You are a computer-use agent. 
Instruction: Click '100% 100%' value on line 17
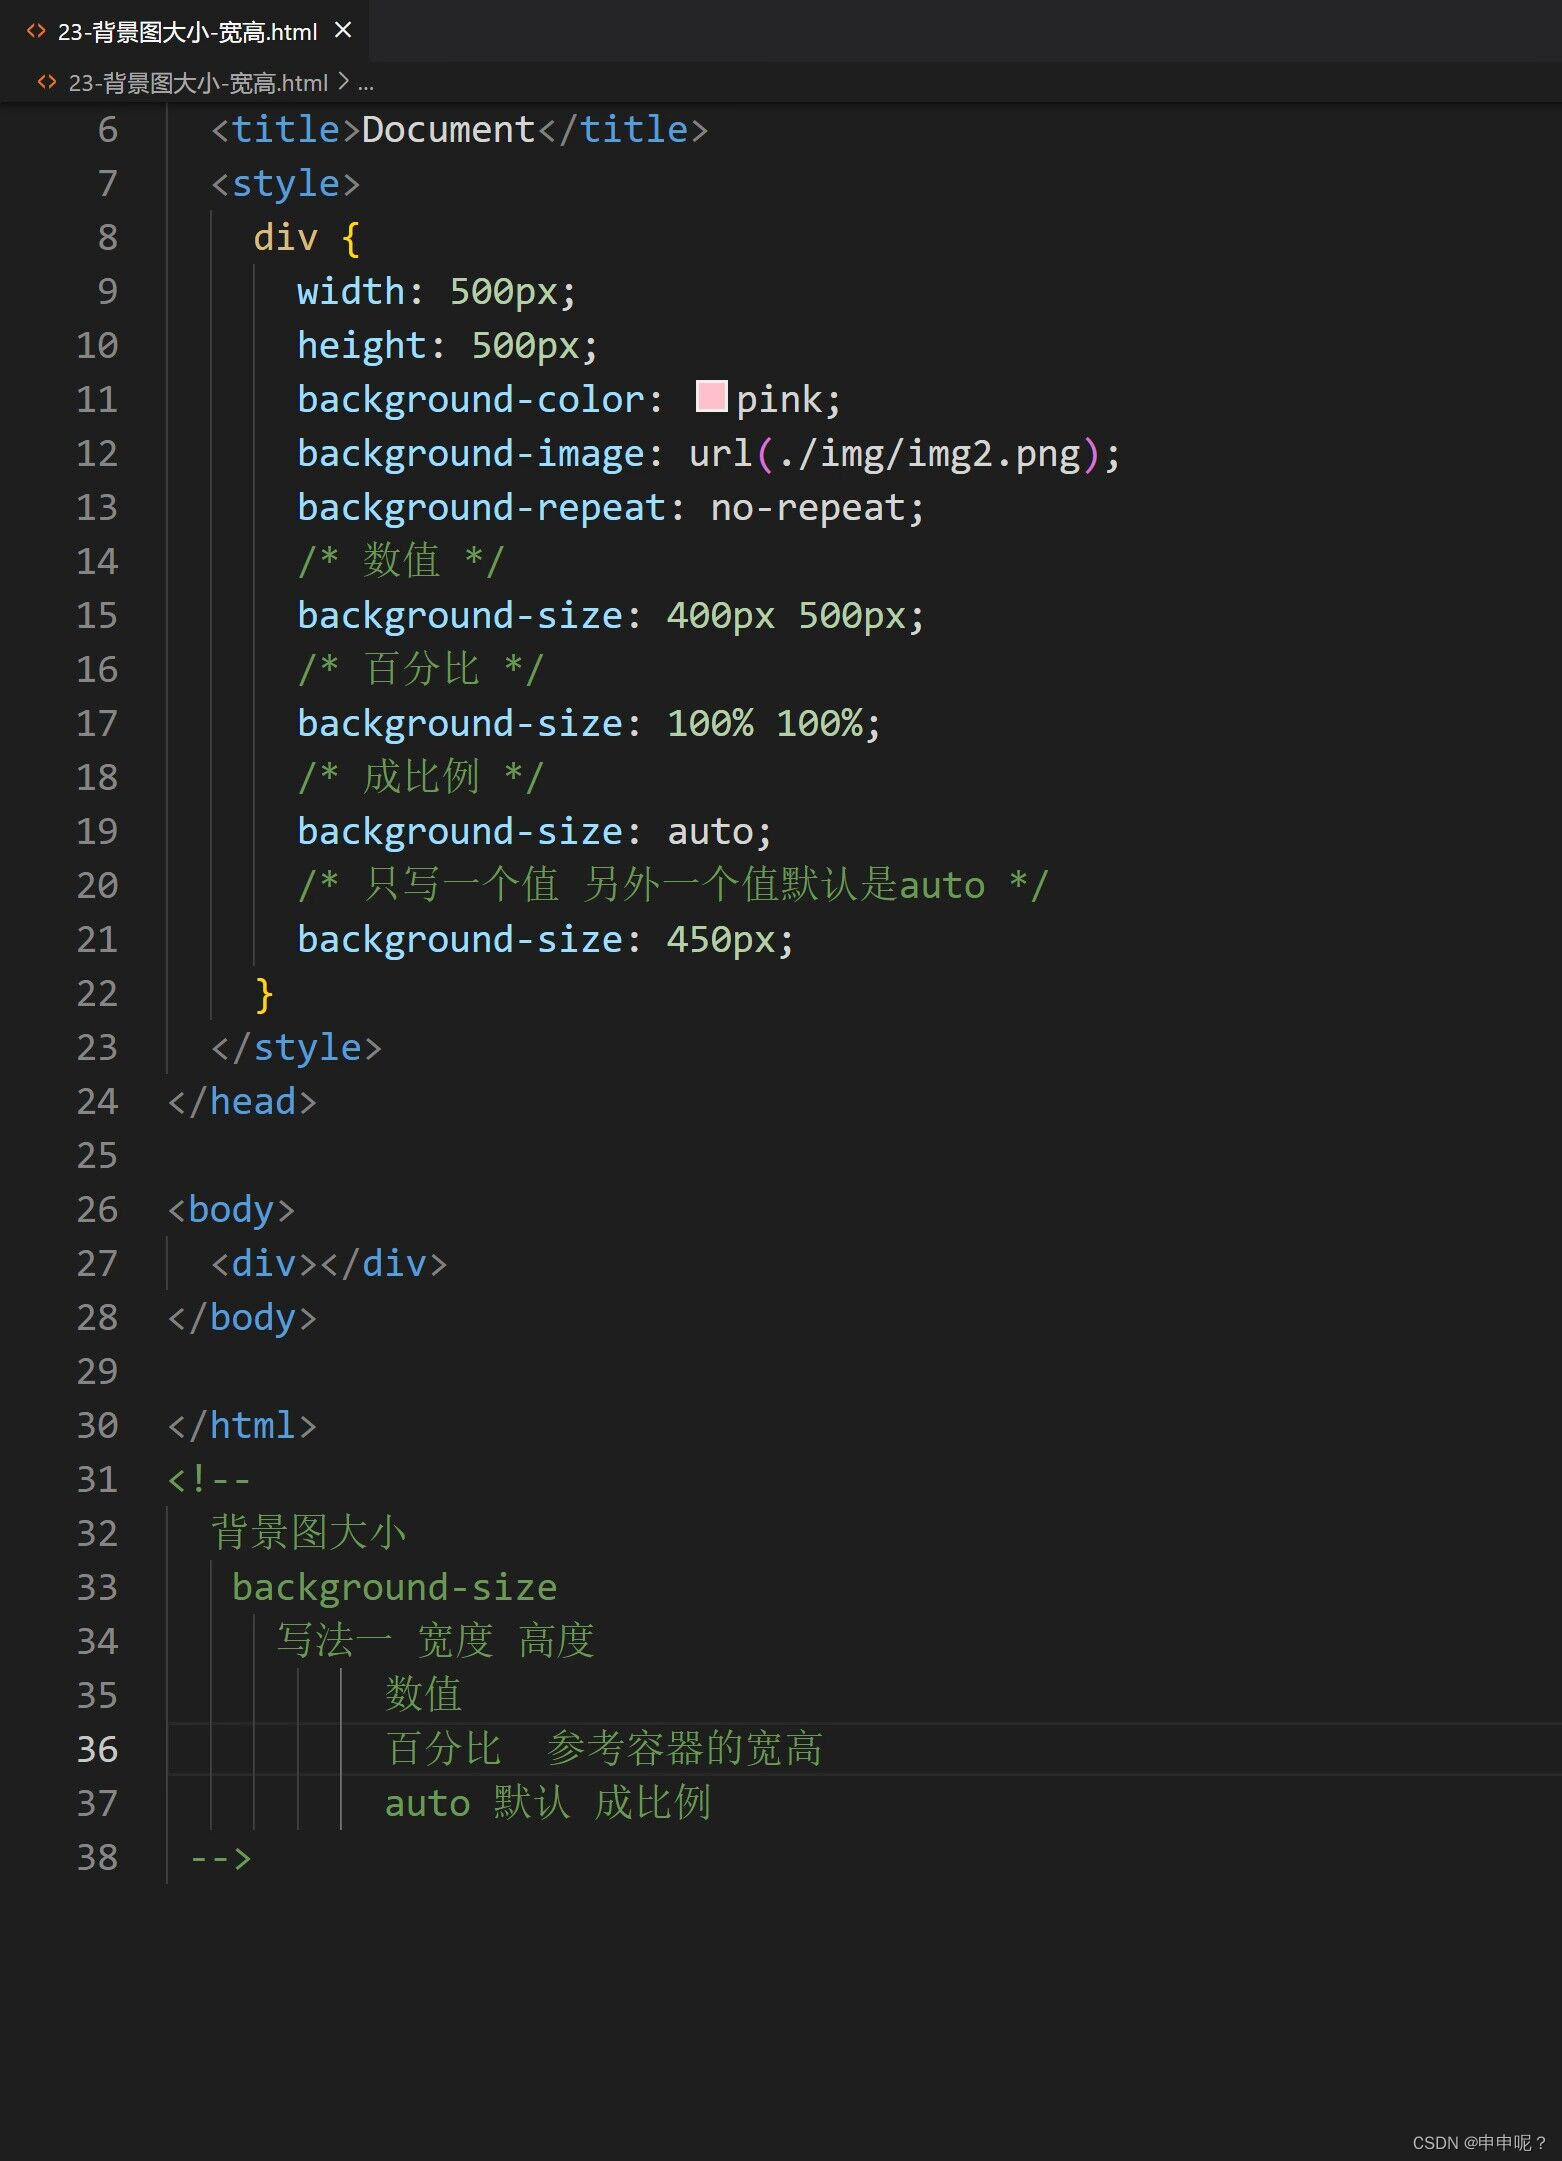(x=764, y=723)
